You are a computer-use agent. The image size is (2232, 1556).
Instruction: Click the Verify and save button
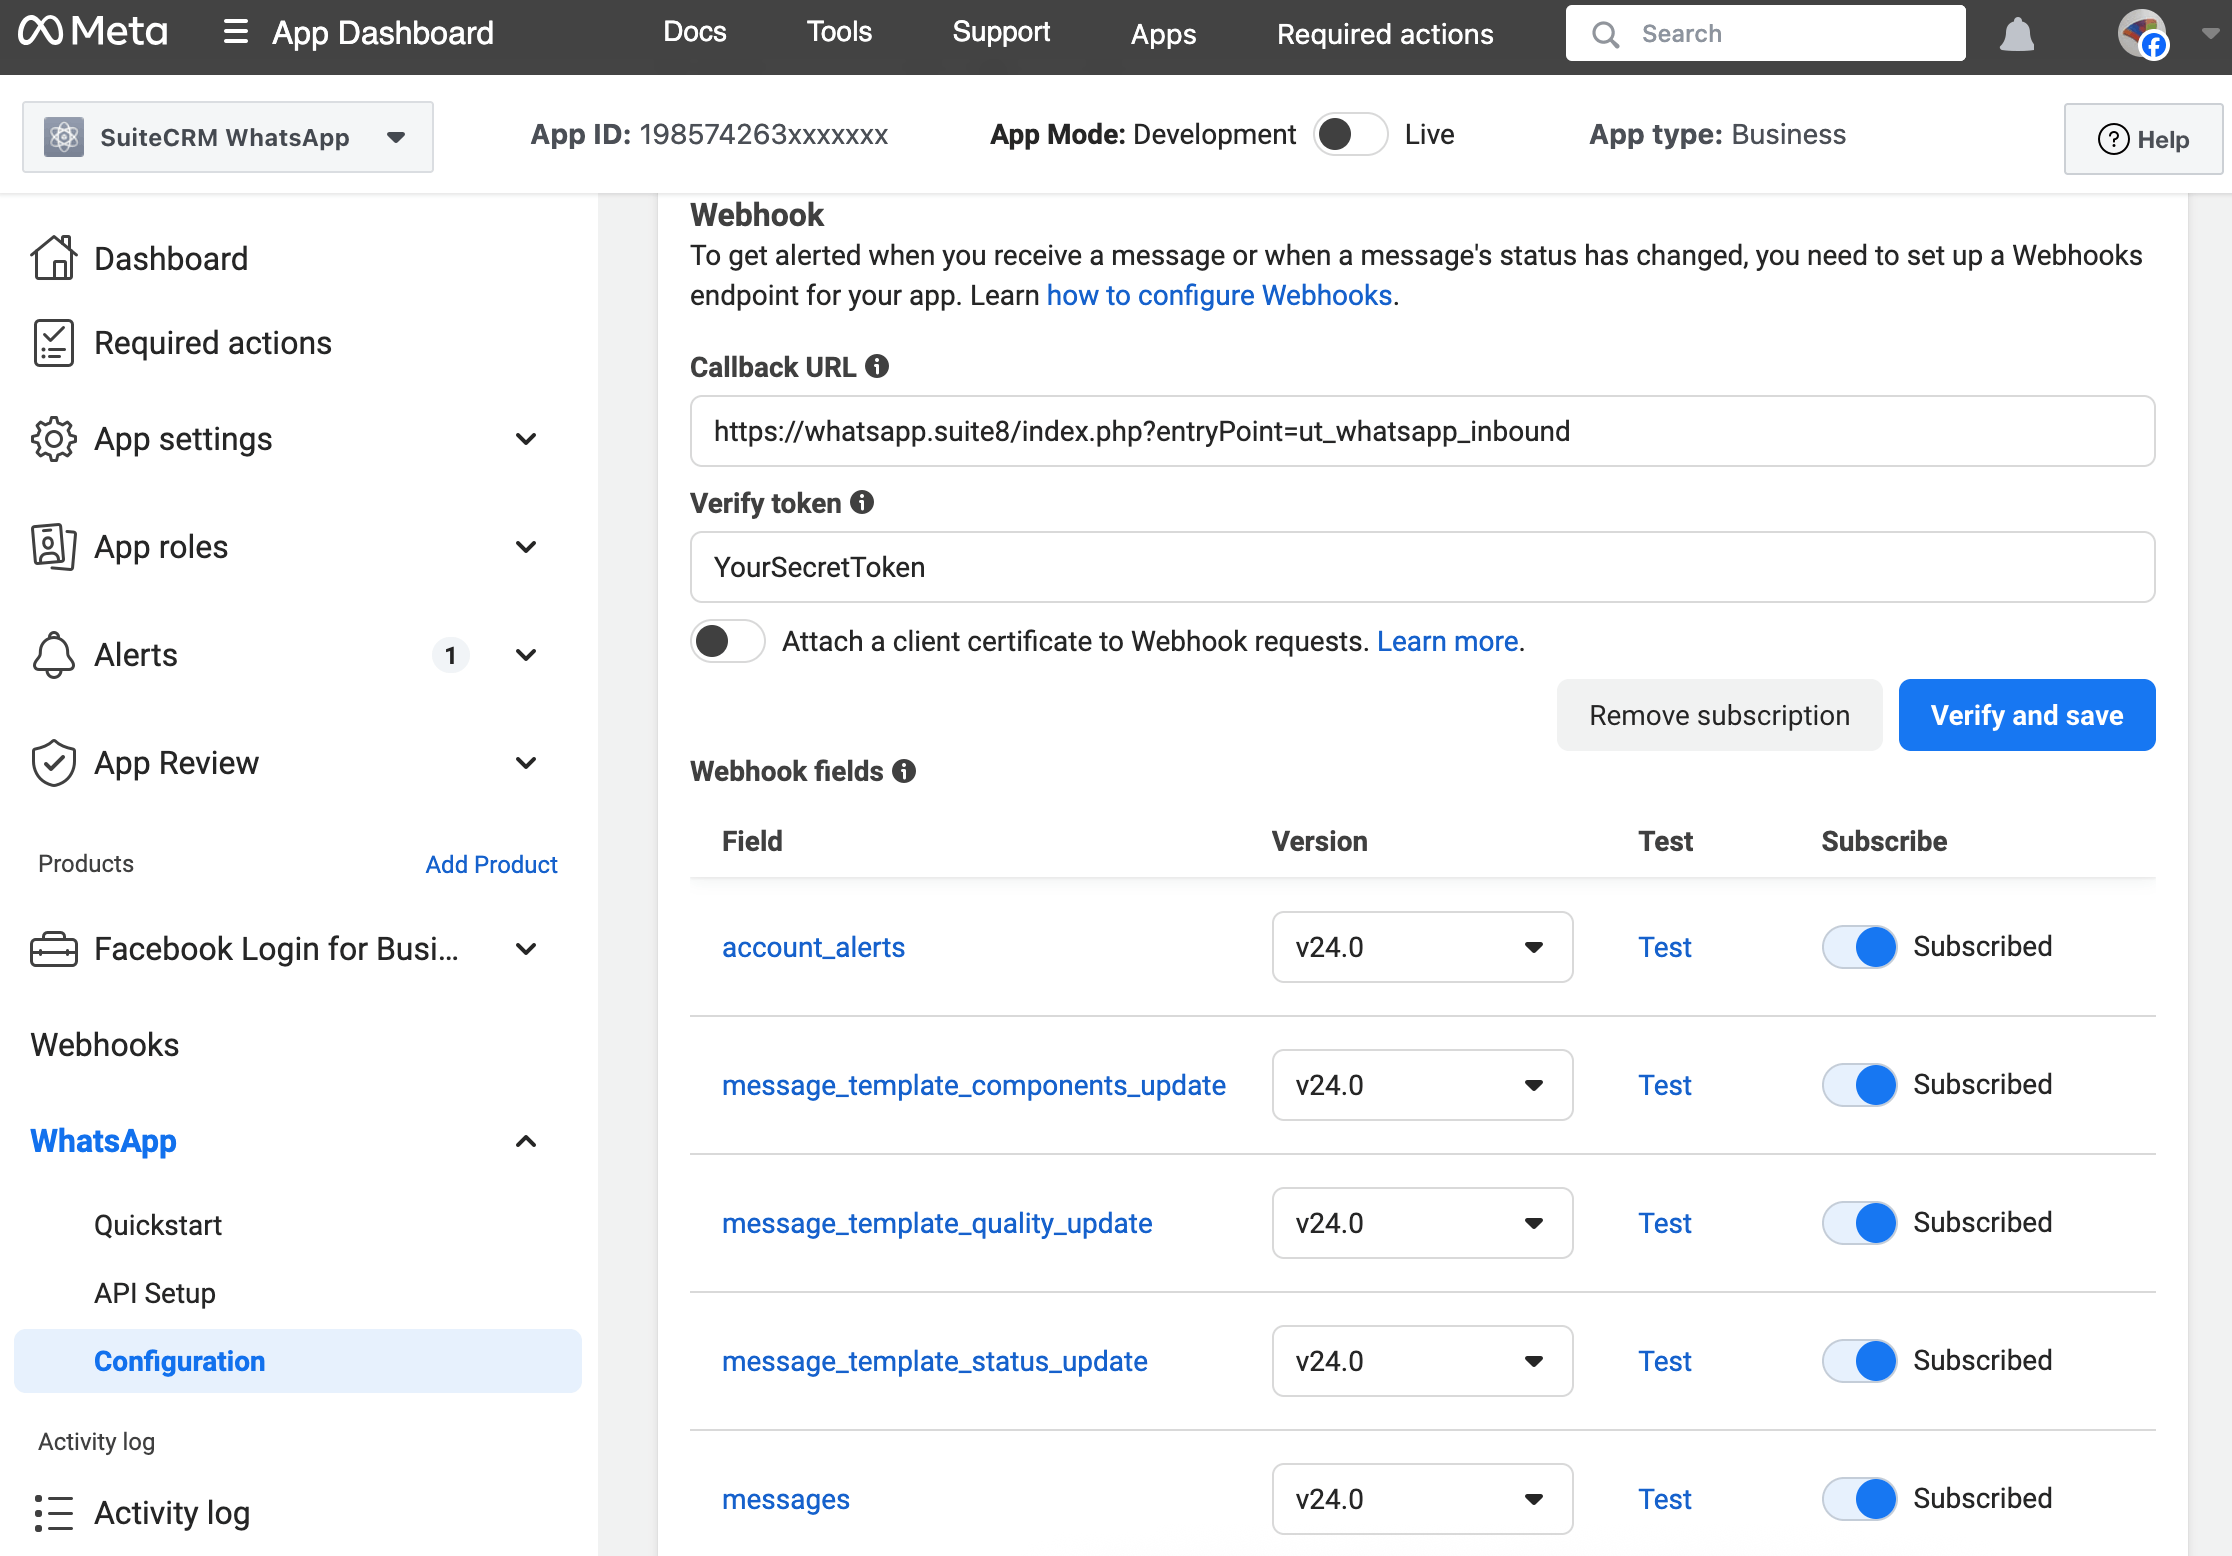(x=2027, y=715)
